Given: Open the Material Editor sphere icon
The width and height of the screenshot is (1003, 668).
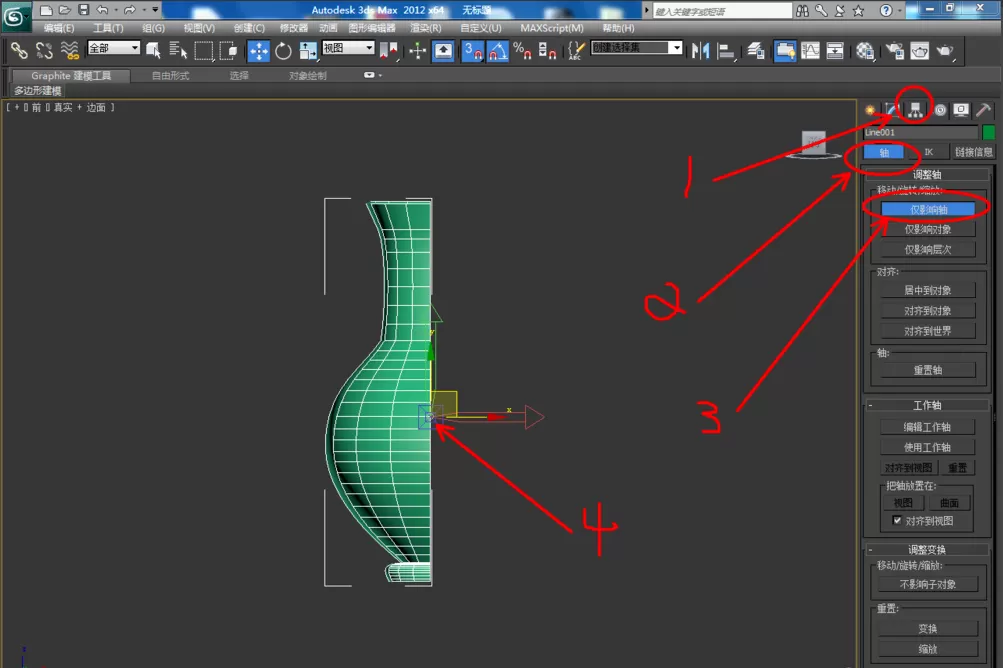Looking at the screenshot, I should click(x=865, y=51).
